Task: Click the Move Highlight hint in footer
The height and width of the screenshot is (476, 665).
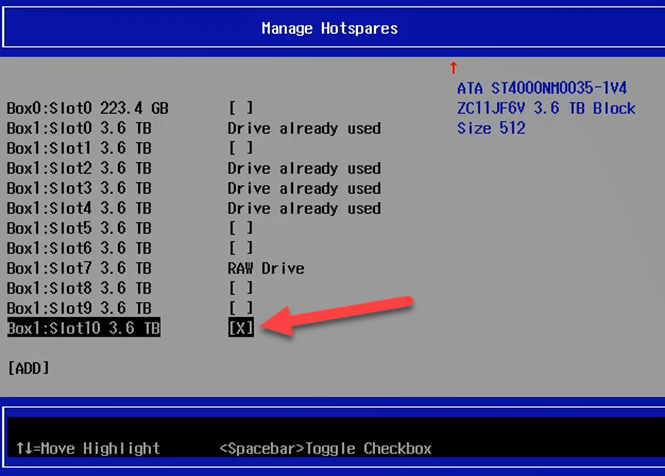Action: coord(88,448)
